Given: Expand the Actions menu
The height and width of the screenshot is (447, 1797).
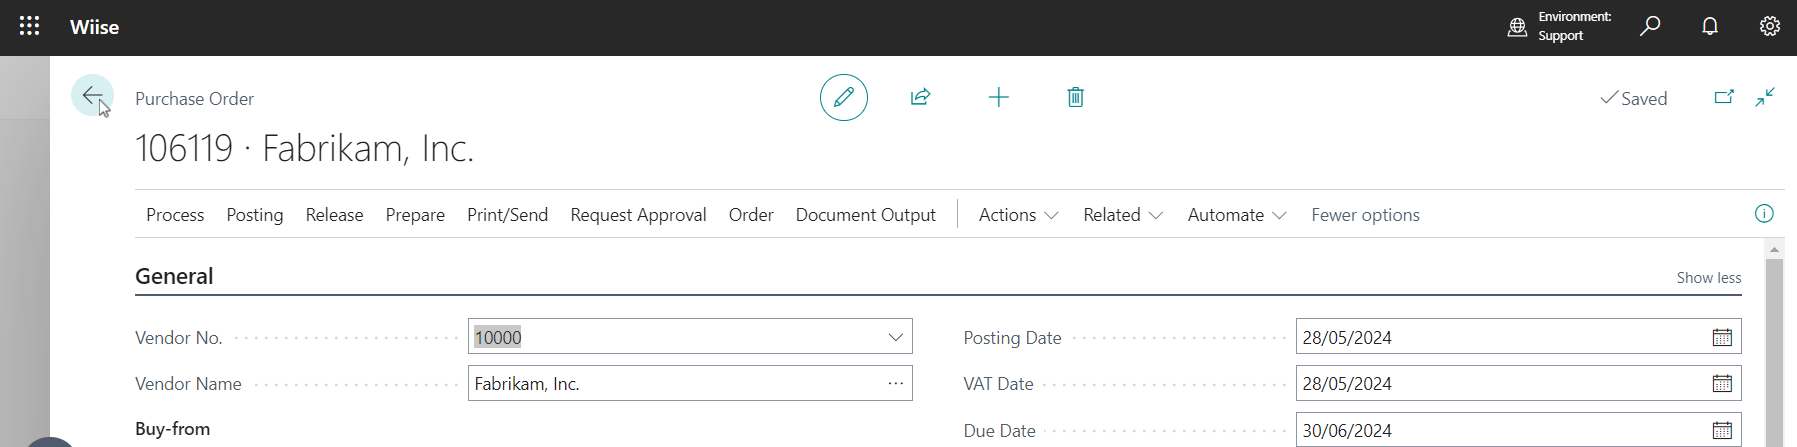Looking at the screenshot, I should point(1018,215).
